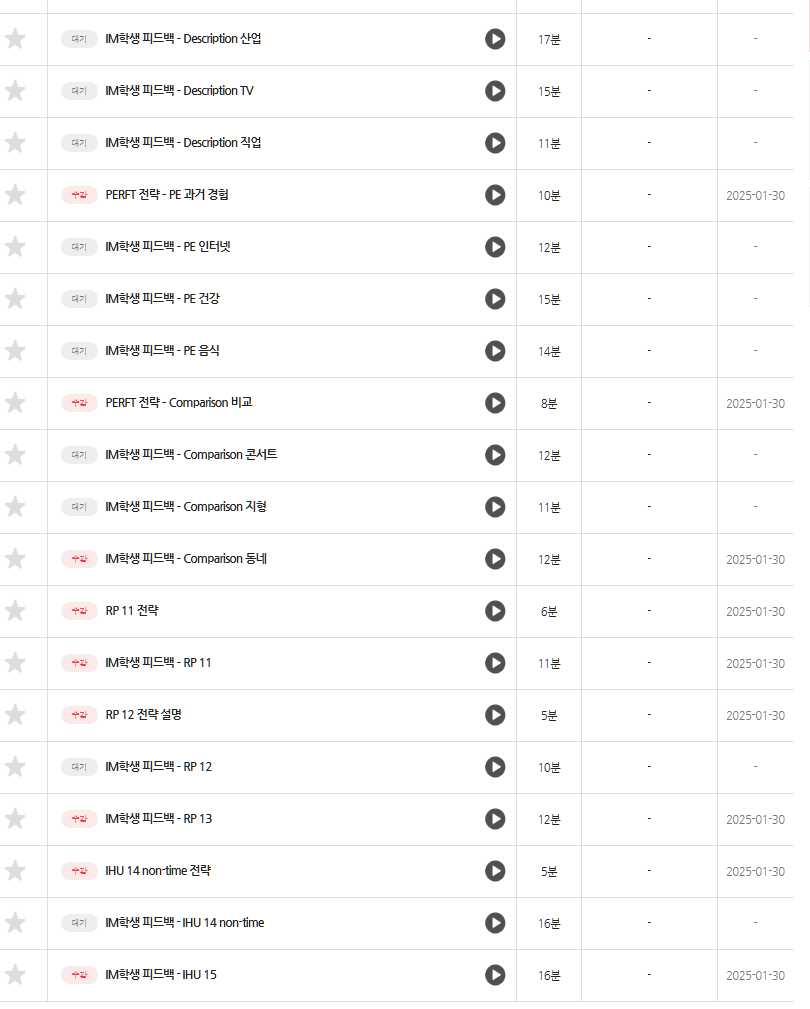Play the RP 12 전략 설명 lecture
This screenshot has height=1009, width=810.
click(x=495, y=715)
